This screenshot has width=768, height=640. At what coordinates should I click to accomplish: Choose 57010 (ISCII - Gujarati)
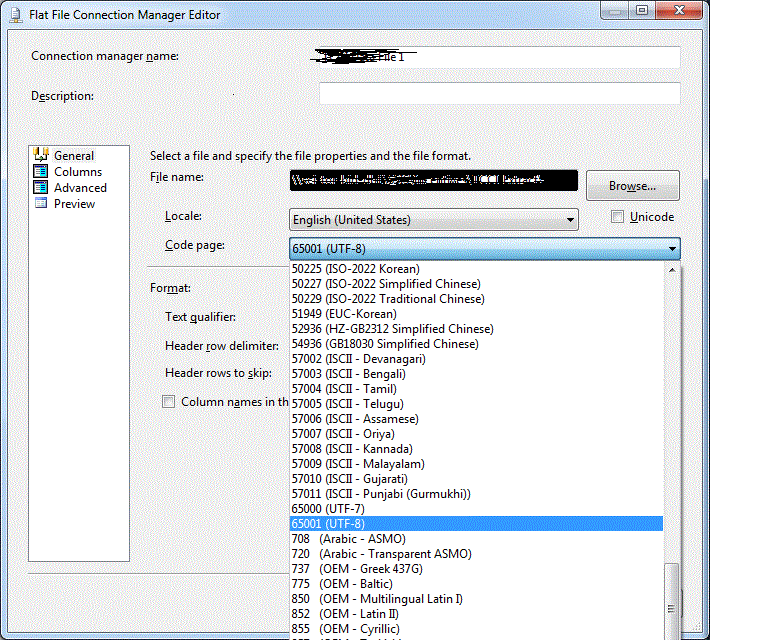click(477, 479)
